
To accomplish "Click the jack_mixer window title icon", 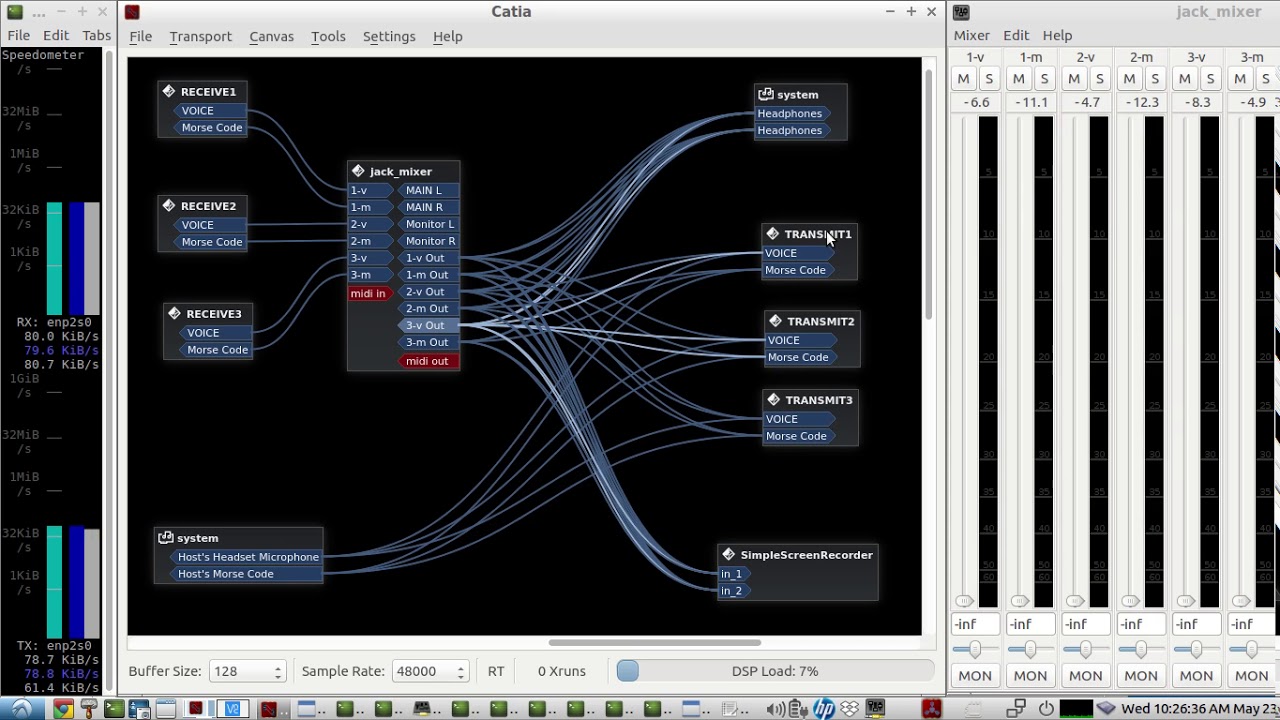I will pos(961,12).
